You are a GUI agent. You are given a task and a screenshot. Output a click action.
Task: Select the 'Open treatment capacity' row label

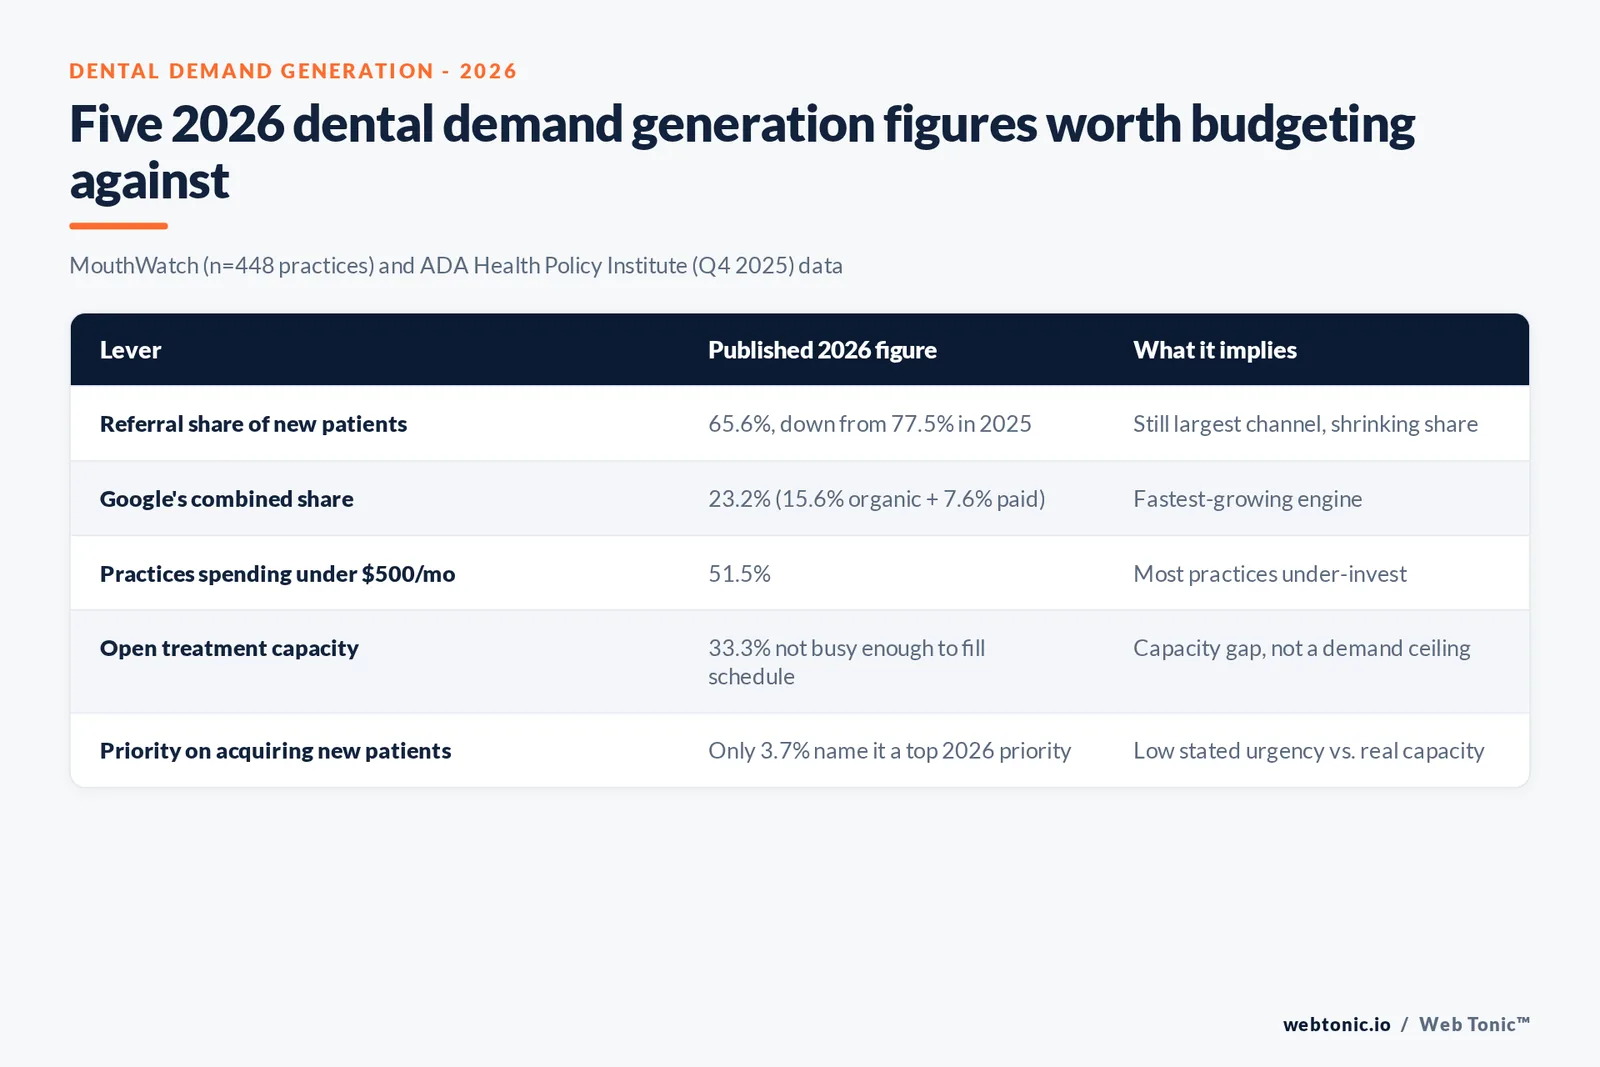click(x=229, y=648)
